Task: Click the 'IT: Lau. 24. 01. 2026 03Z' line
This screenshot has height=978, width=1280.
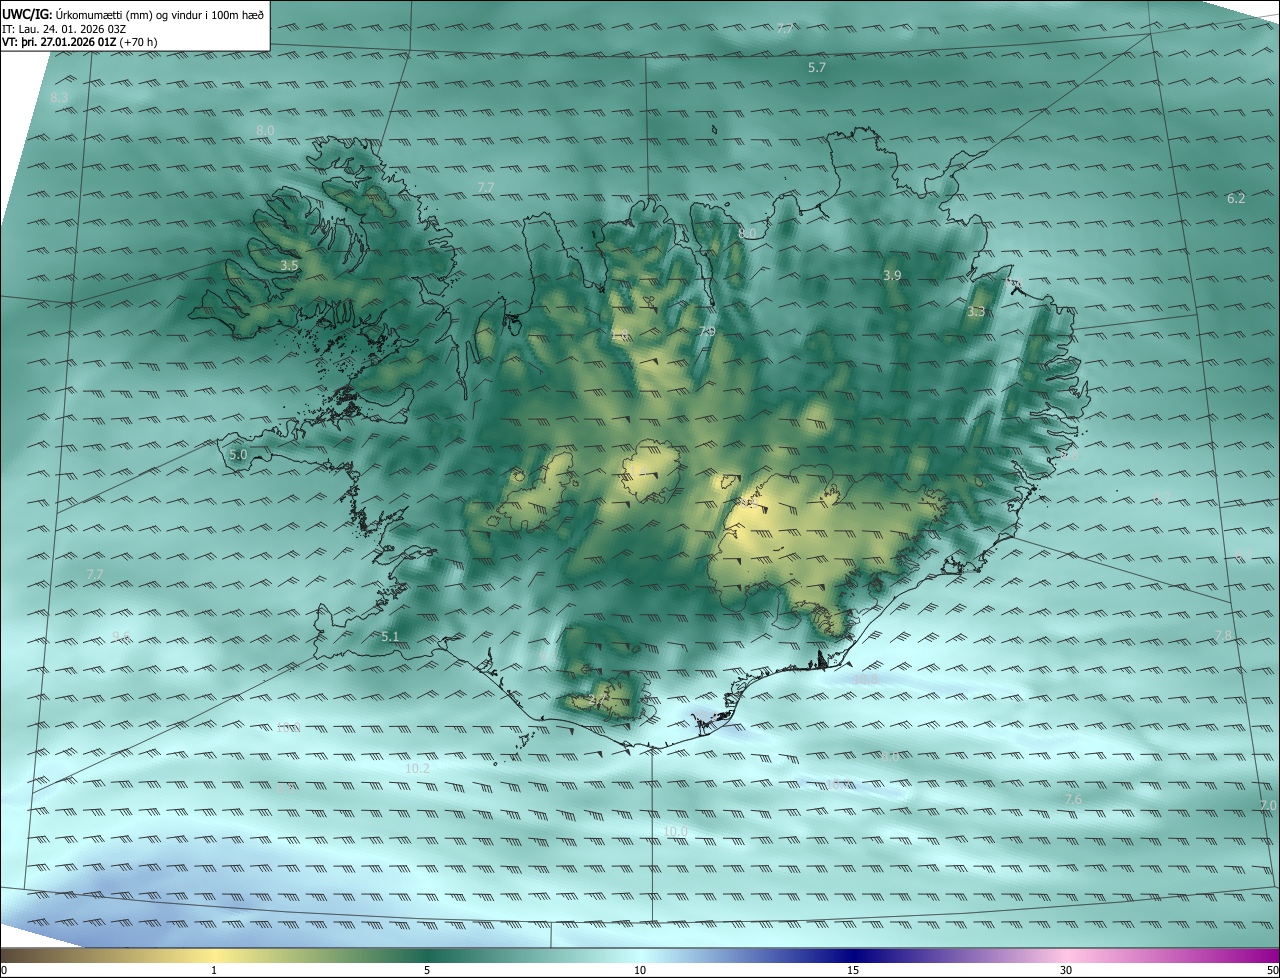Action: click(x=65, y=28)
